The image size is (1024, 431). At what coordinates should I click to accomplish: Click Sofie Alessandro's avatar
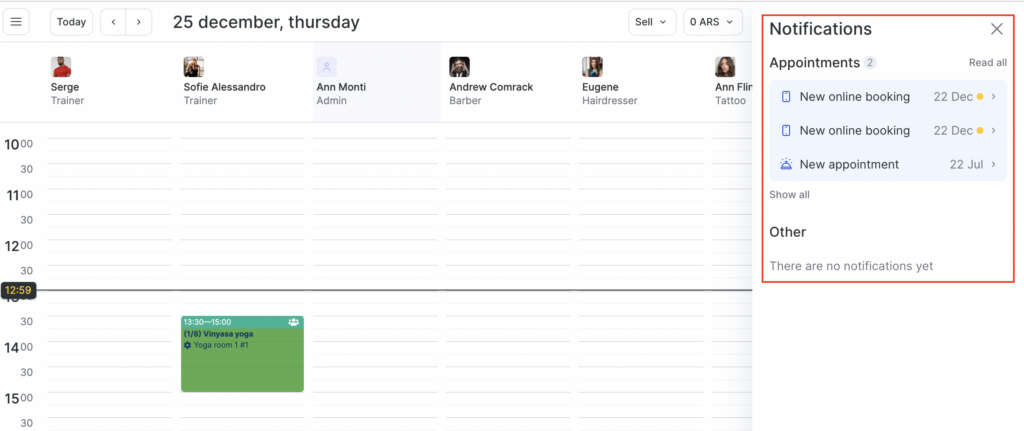point(194,67)
